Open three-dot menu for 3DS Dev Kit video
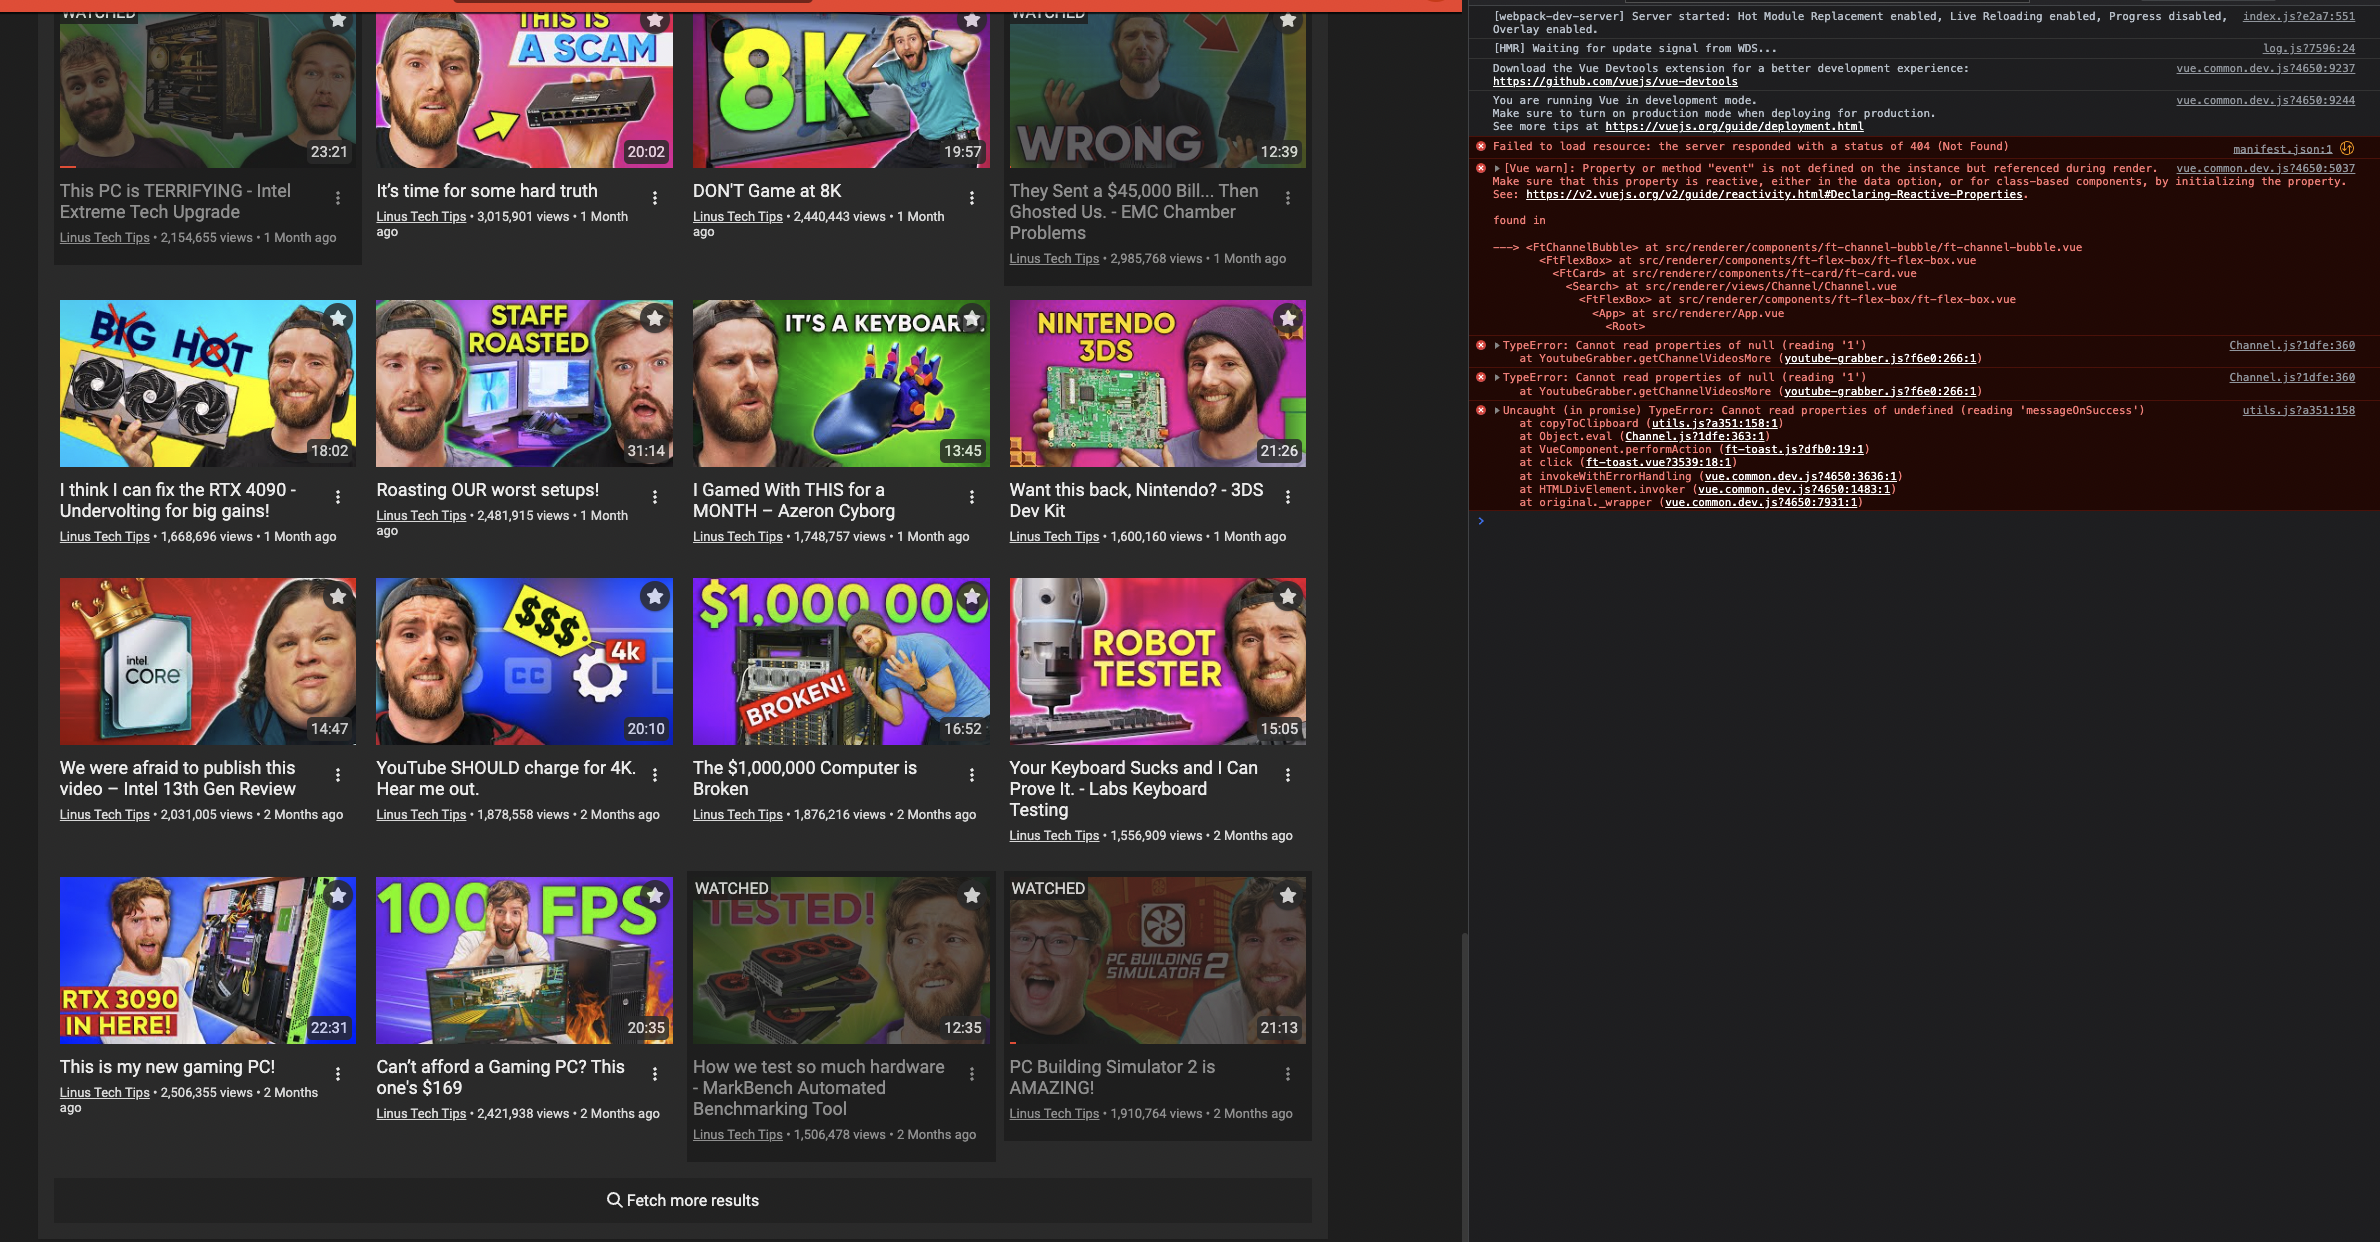This screenshot has height=1242, width=2380. [1288, 497]
